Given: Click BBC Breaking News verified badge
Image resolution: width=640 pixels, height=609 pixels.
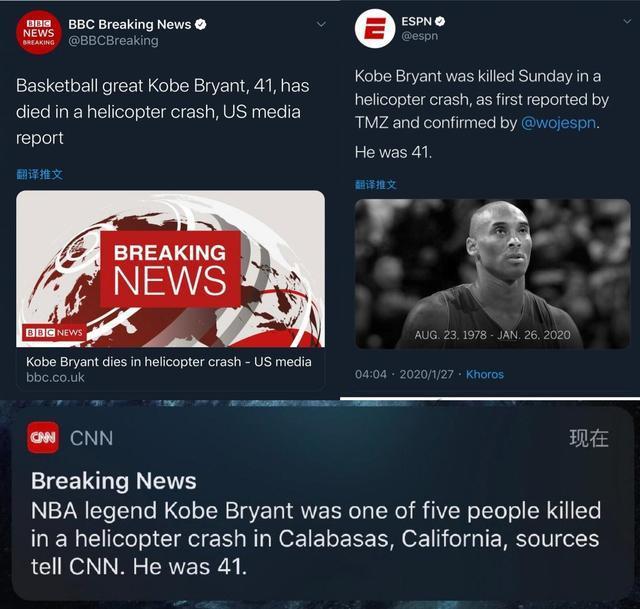Looking at the screenshot, I should pyautogui.click(x=200, y=24).
